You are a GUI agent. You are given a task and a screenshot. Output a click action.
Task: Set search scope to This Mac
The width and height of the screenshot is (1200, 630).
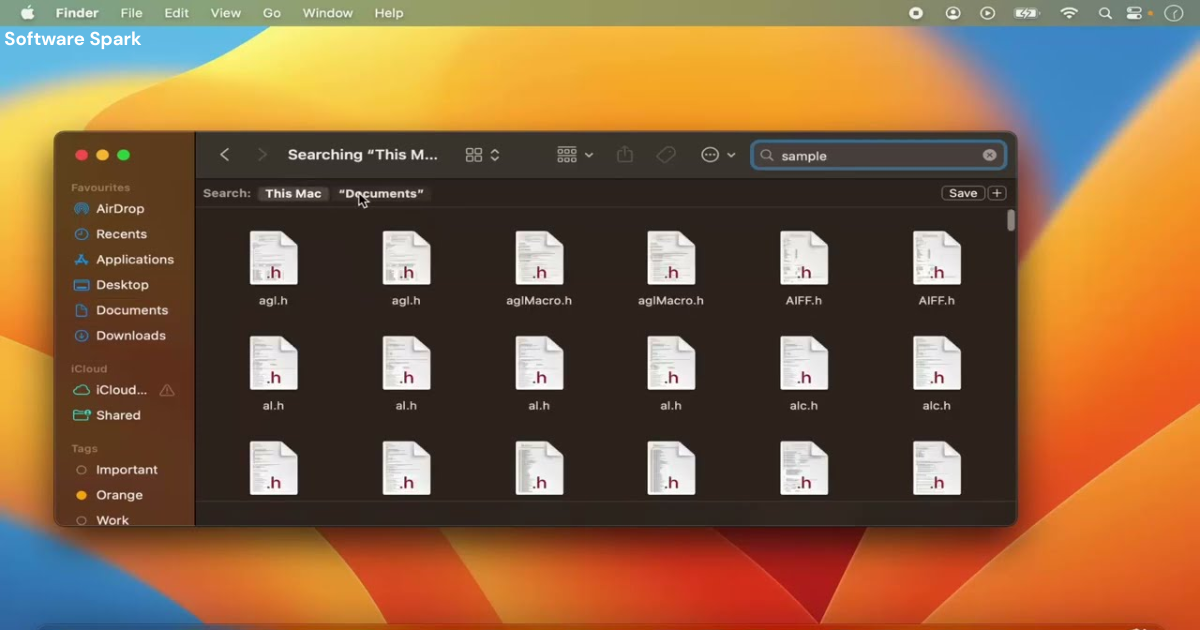[x=293, y=193]
